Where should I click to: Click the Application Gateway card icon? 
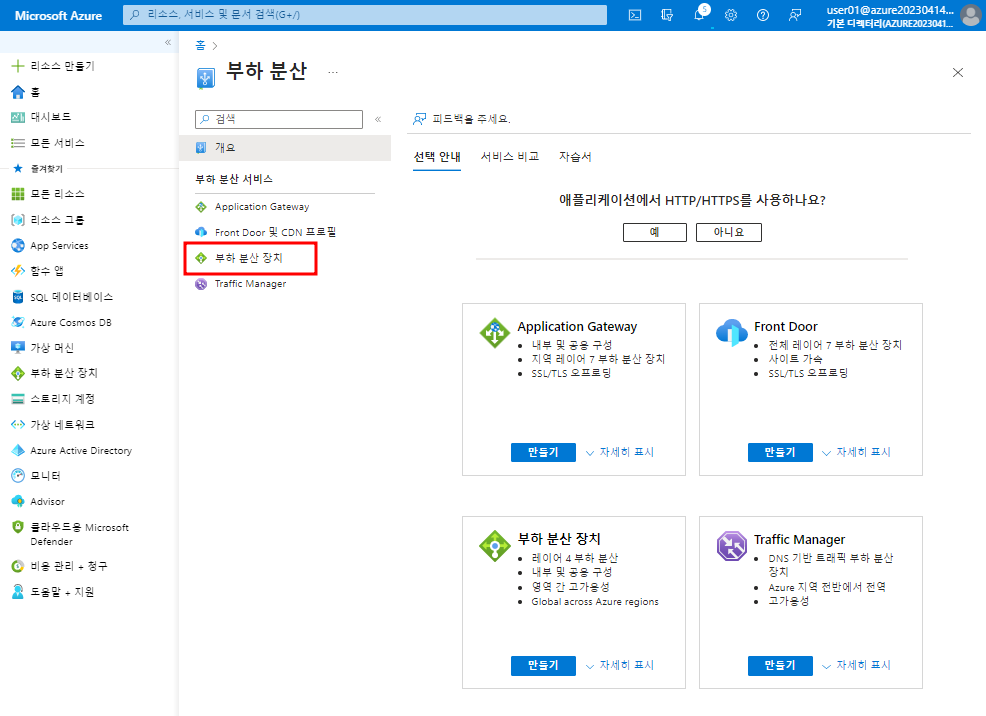(x=495, y=333)
